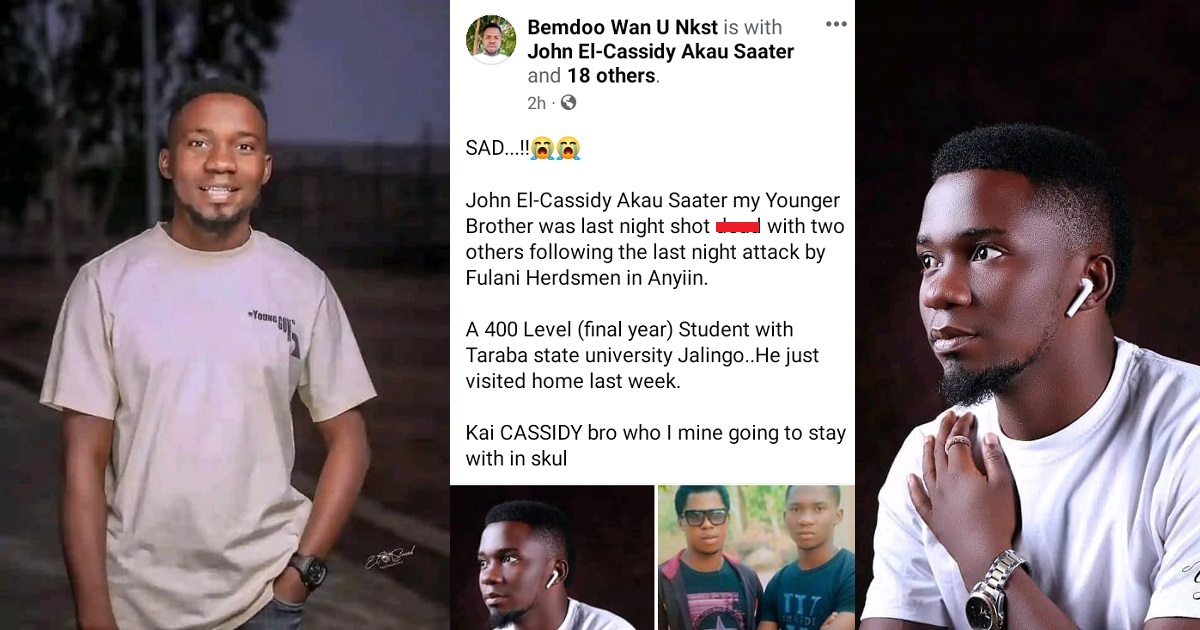This screenshot has height=630, width=1200.
Task: Click the 'Kai CASSIDY bro' closing line
Action: (656, 446)
